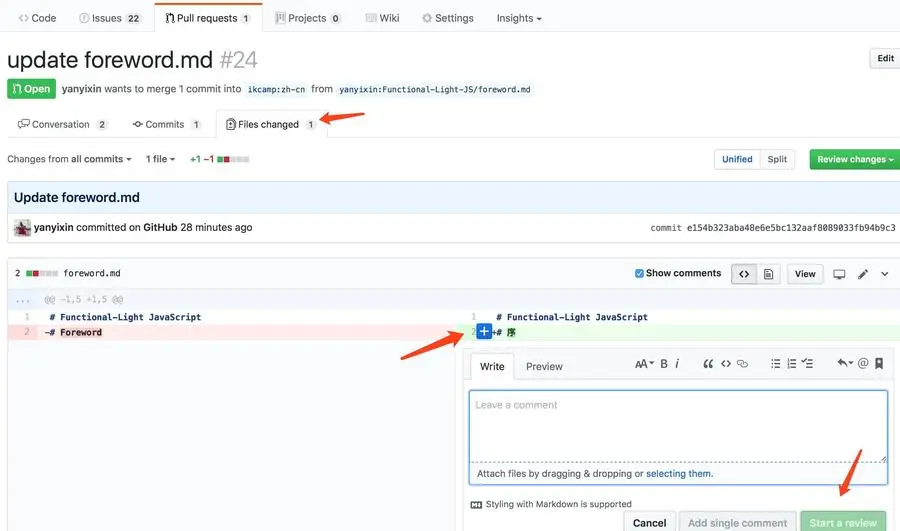Click the Start a review button

coord(843,522)
